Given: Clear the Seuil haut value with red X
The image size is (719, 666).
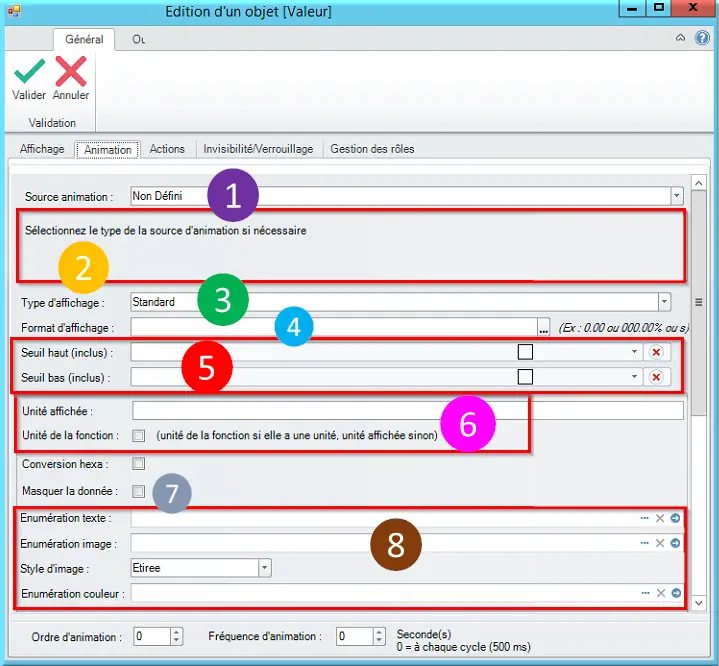Looking at the screenshot, I should [656, 352].
